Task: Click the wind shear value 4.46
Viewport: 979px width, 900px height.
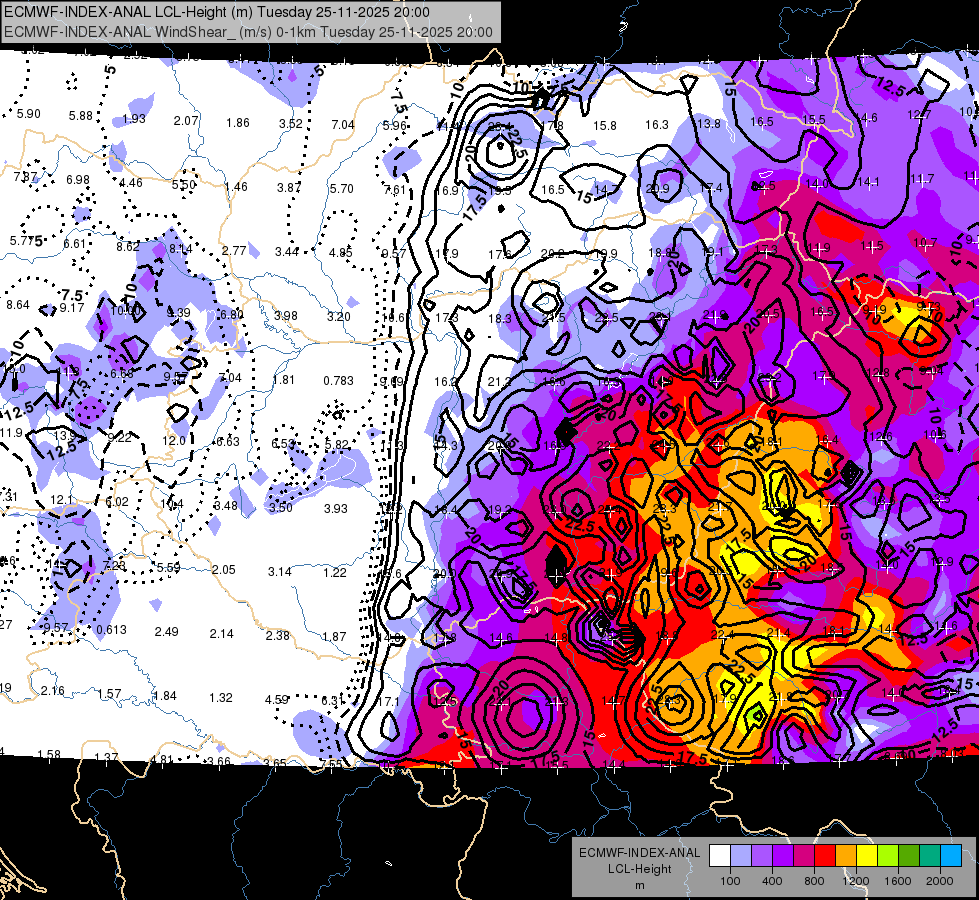Action: click(130, 182)
